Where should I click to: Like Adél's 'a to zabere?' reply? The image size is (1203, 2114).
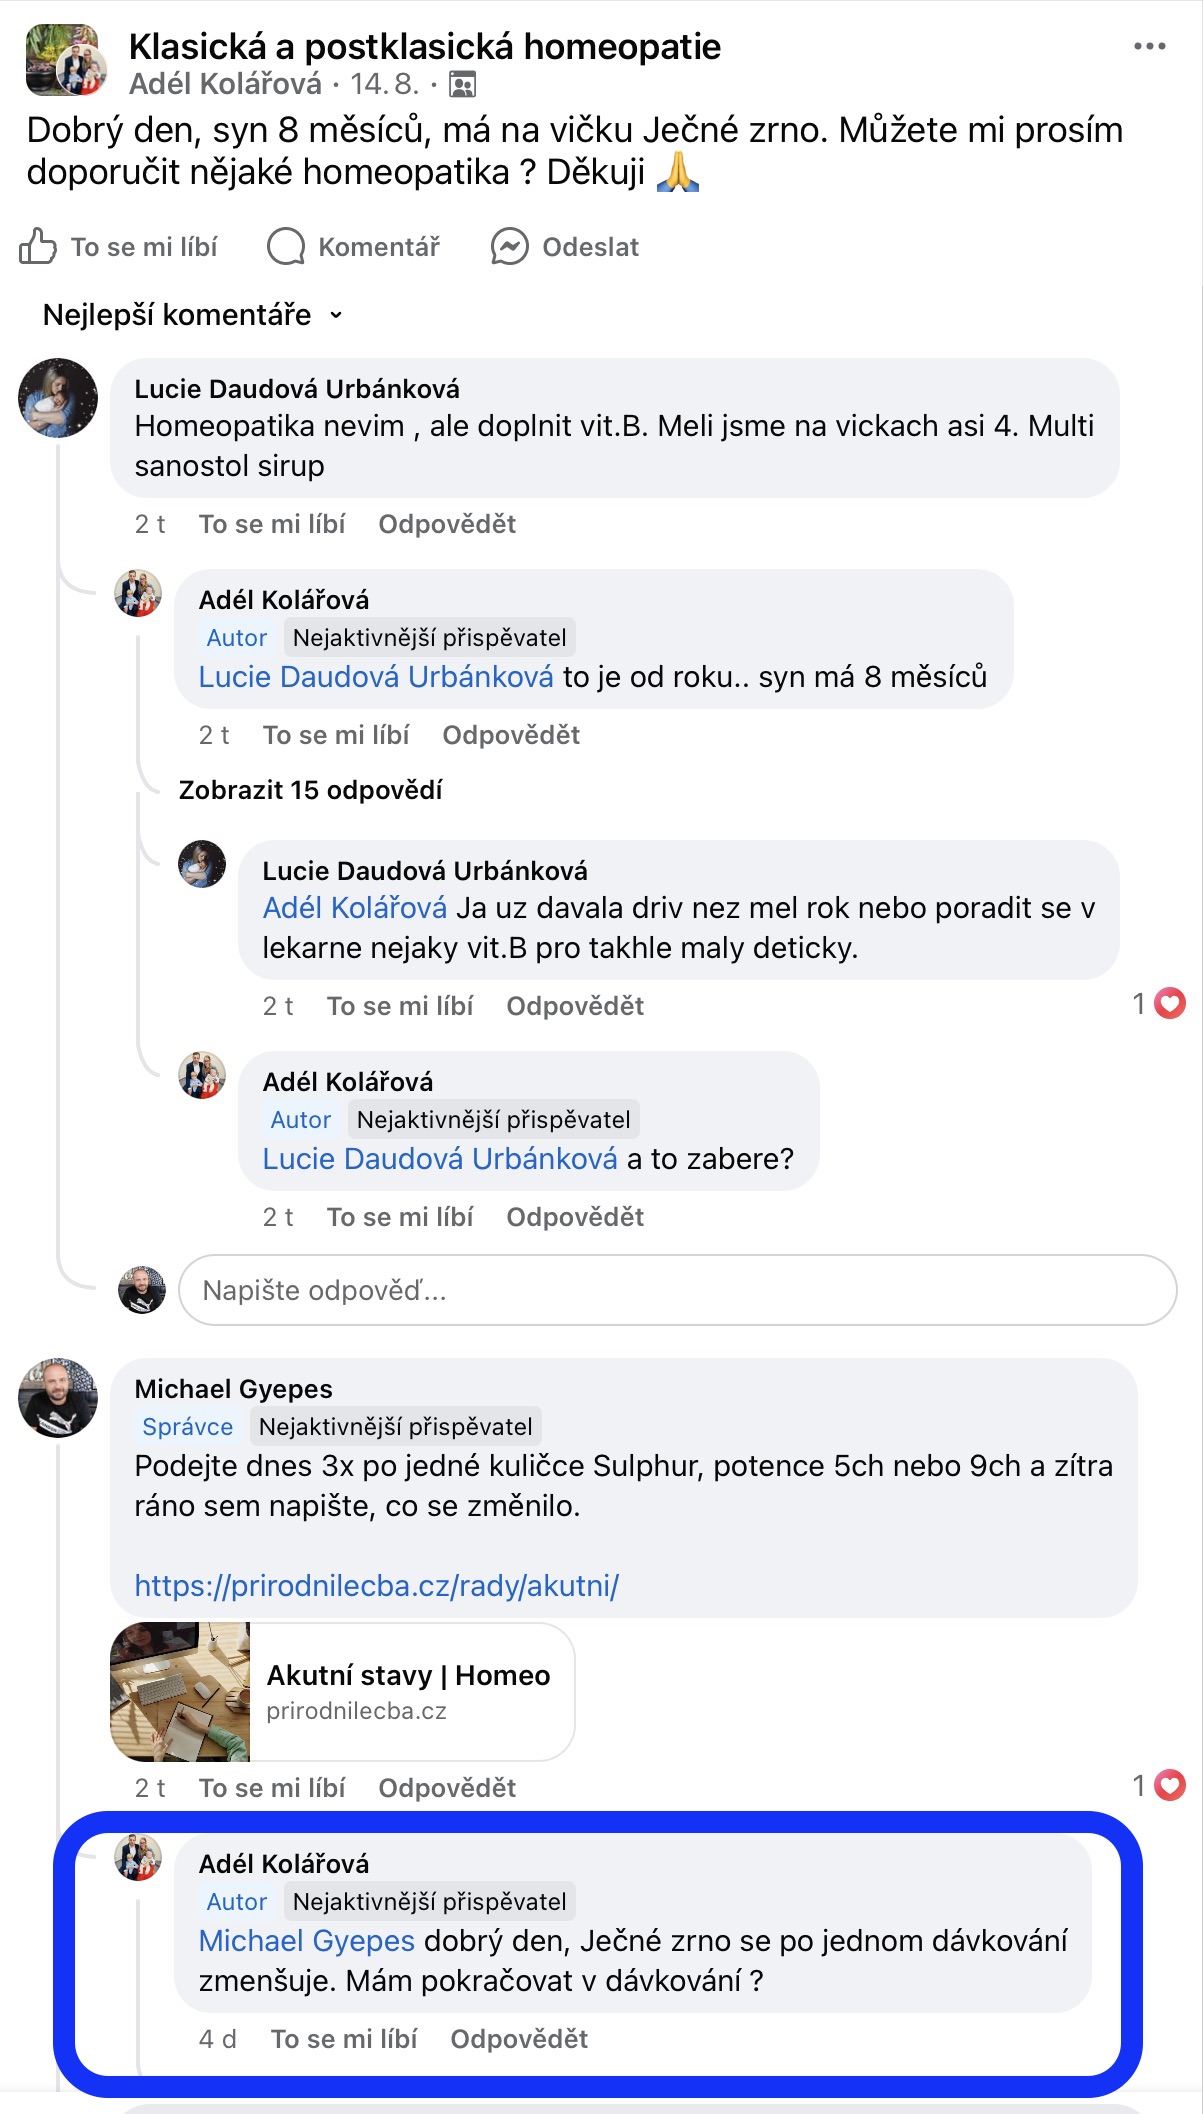pos(399,1217)
